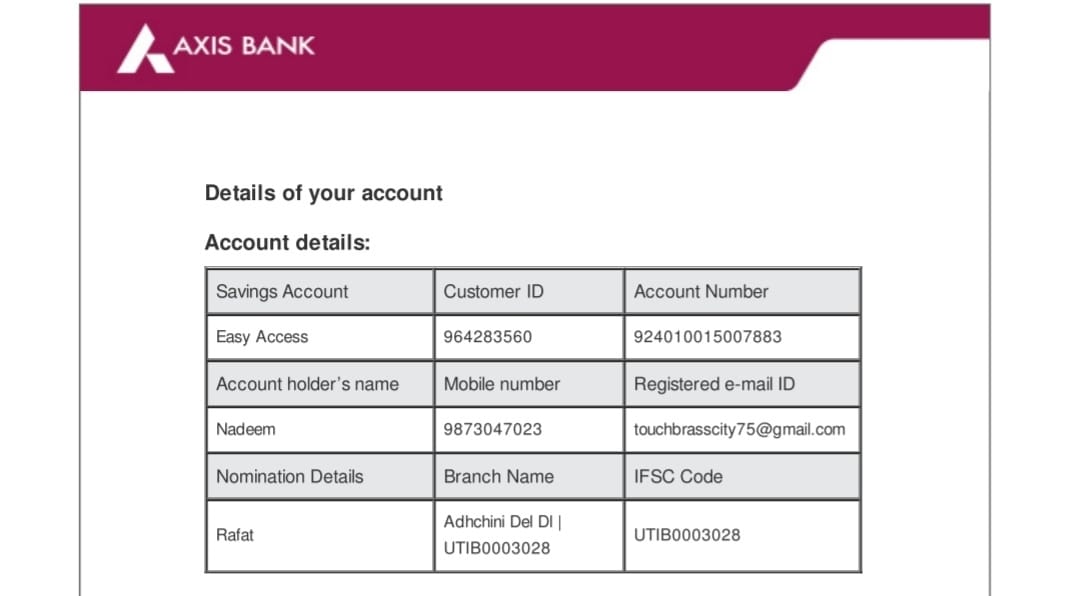The width and height of the screenshot is (1080, 596).
Task: Open the touchbrasscity75@gmail.com email address
Action: 739,429
